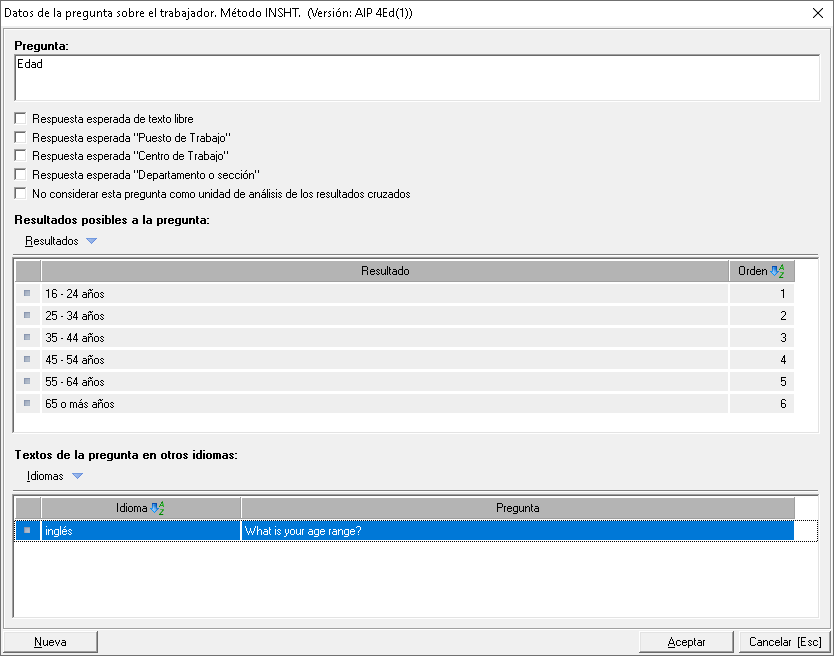This screenshot has height=656, width=834.
Task: Click sort icon in Orden column header
Action: [778, 271]
